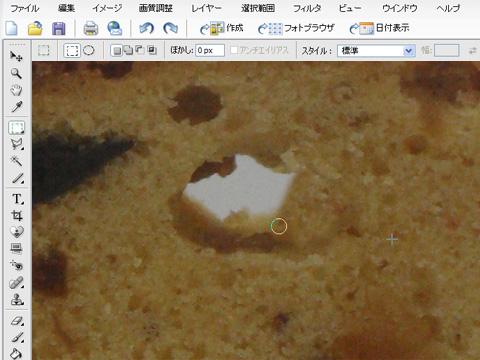Select the Healing Brush bandage tool
Image resolution: width=480 pixels, height=360 pixels.
pos(16,283)
